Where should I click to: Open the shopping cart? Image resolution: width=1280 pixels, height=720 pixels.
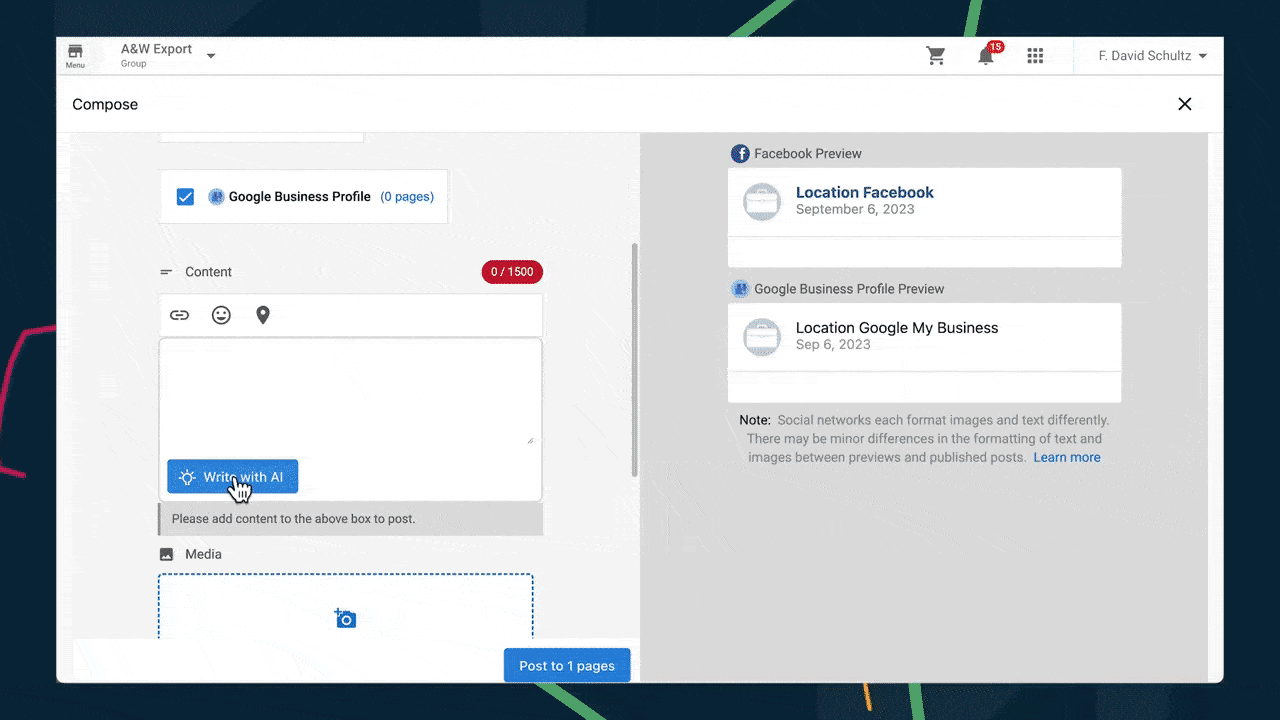[x=936, y=56]
